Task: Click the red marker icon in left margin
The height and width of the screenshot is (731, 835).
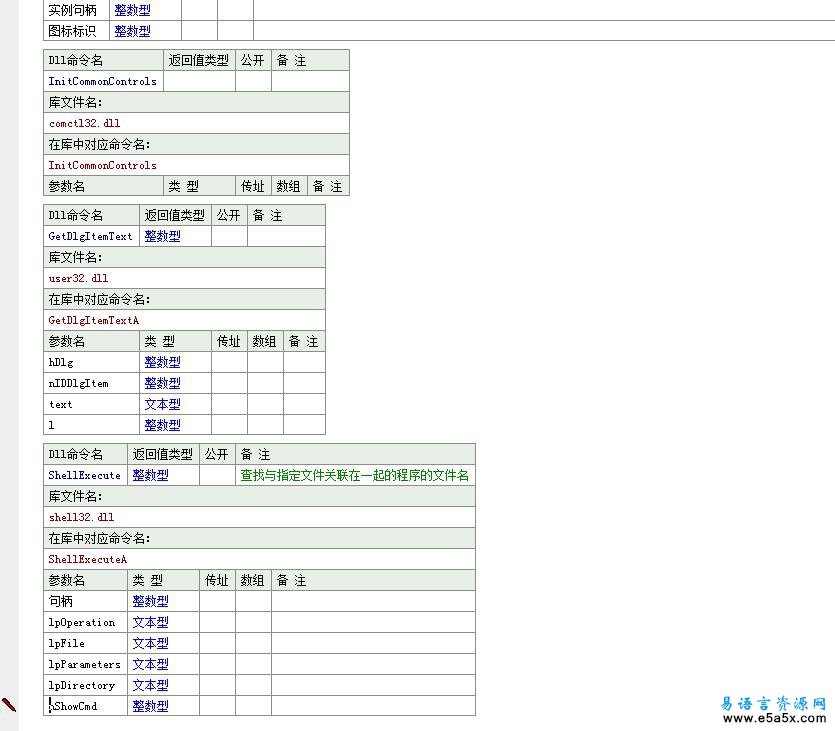Action: (9, 705)
